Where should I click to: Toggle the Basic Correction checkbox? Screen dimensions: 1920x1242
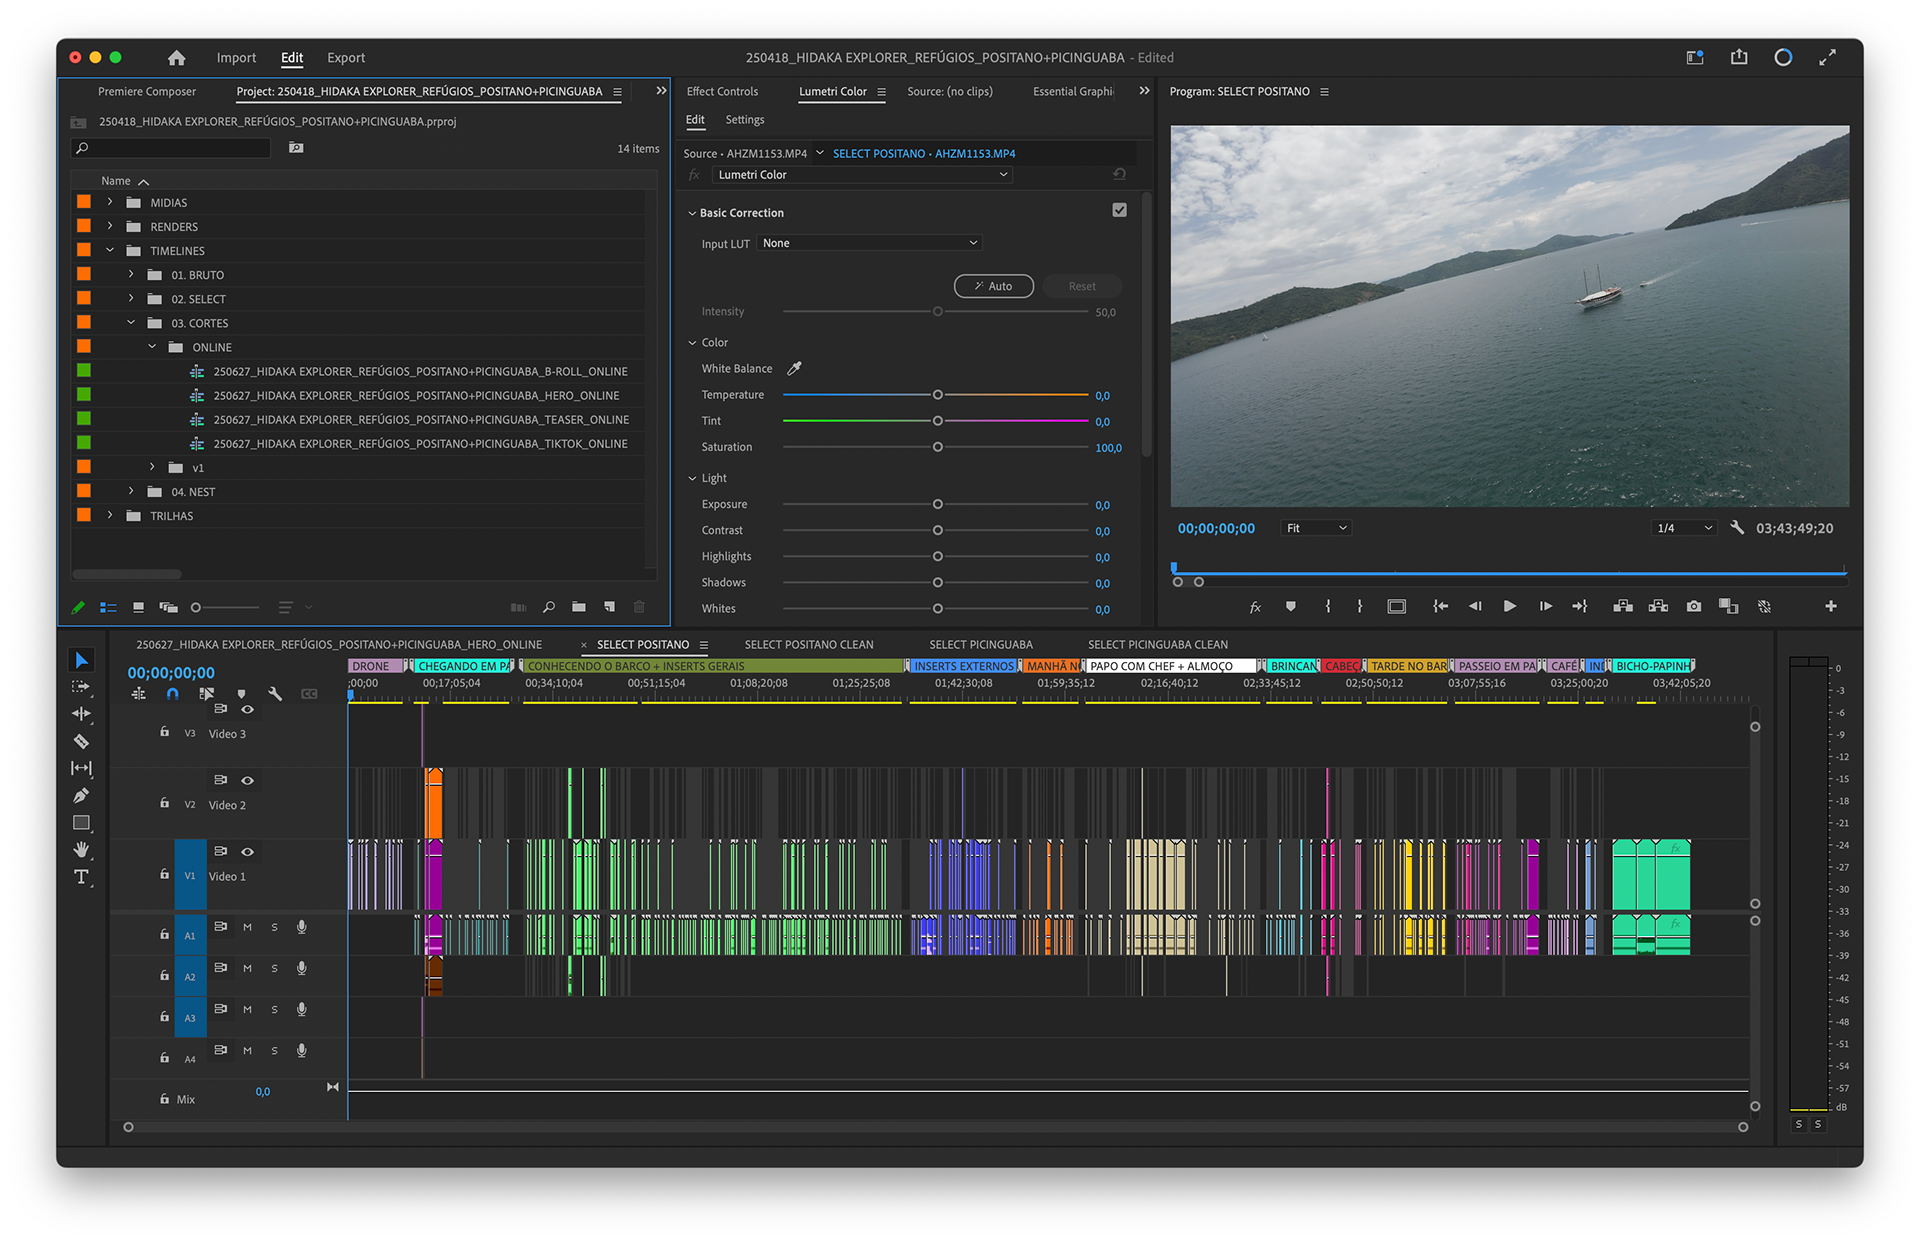pyautogui.click(x=1119, y=211)
